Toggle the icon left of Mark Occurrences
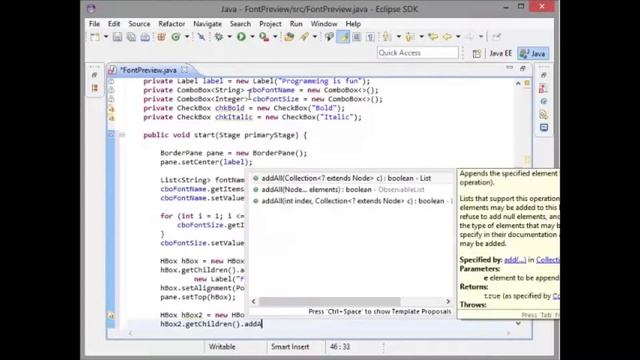Screen dimensions: 640x360 [x=329, y=37]
